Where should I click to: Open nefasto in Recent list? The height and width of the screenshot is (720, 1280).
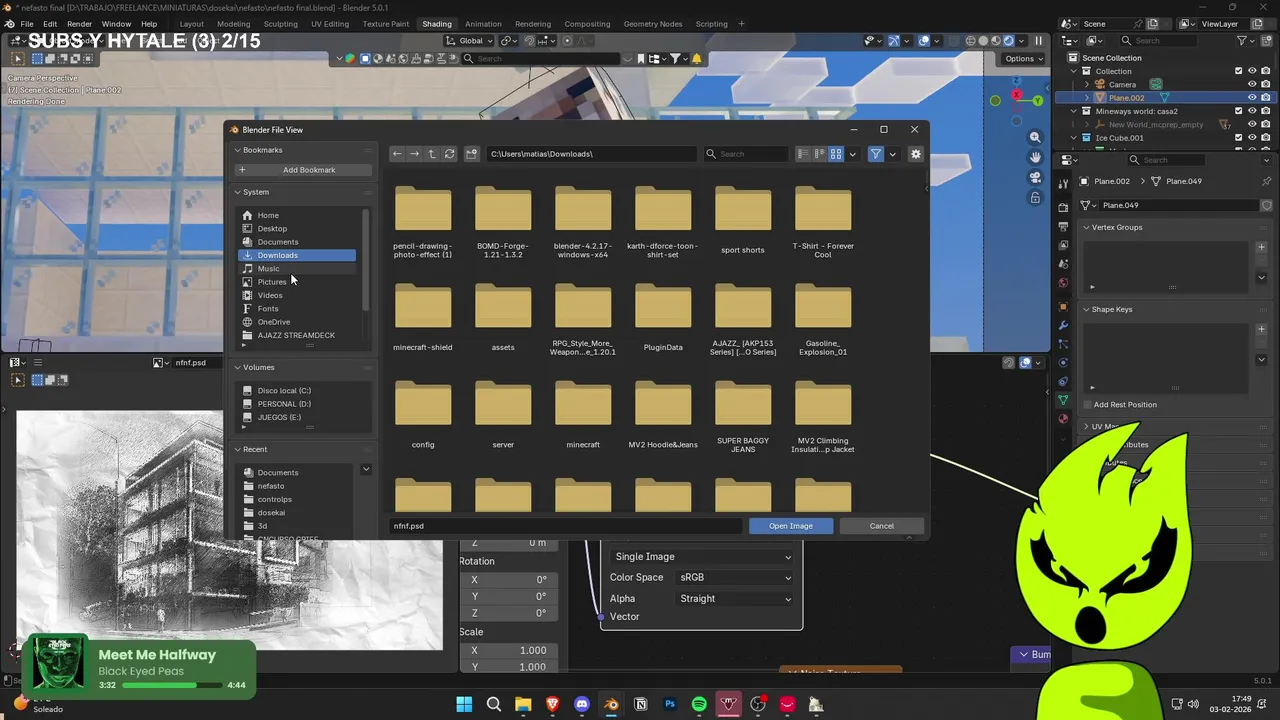297,486
